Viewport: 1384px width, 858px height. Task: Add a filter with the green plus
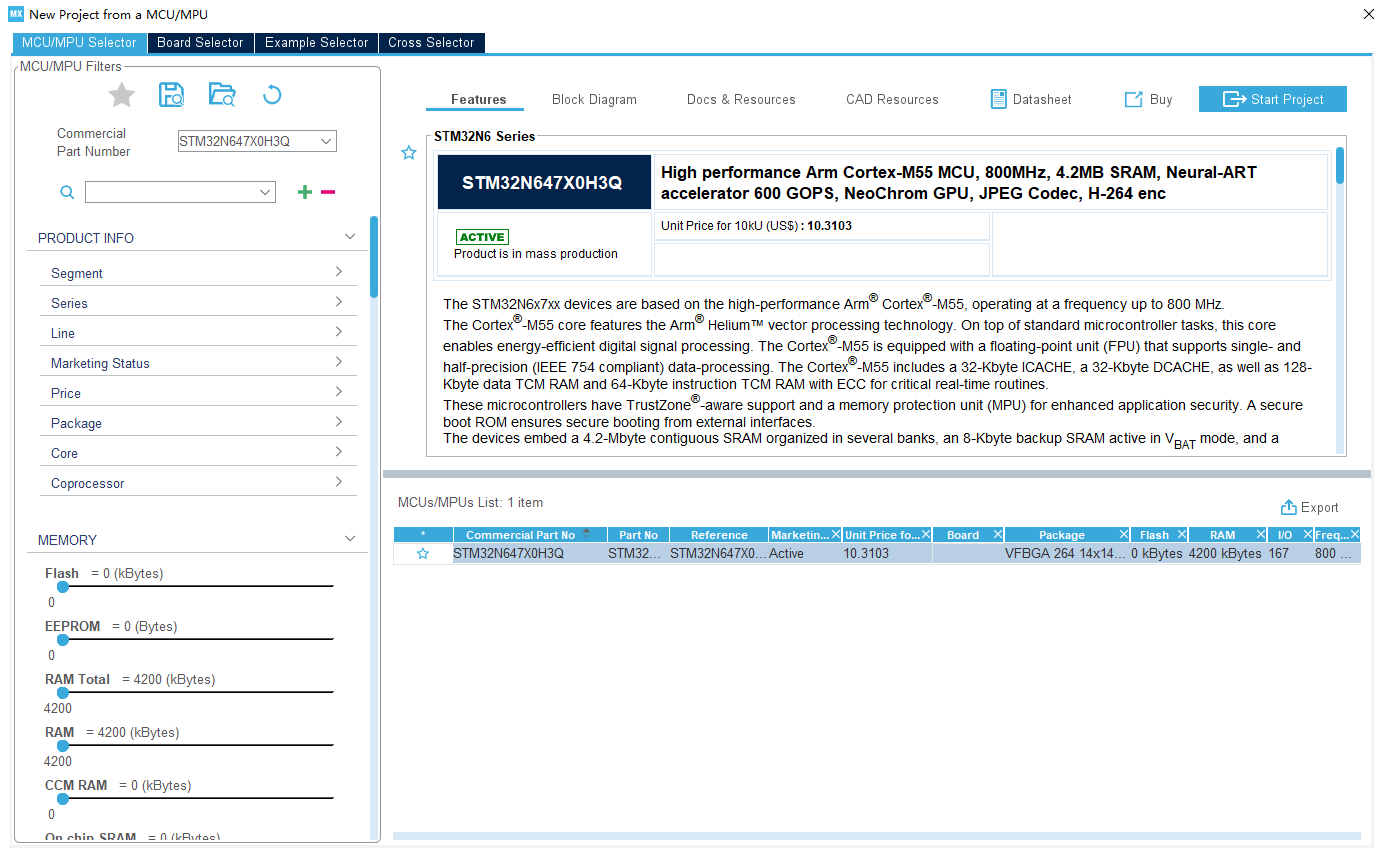(305, 192)
